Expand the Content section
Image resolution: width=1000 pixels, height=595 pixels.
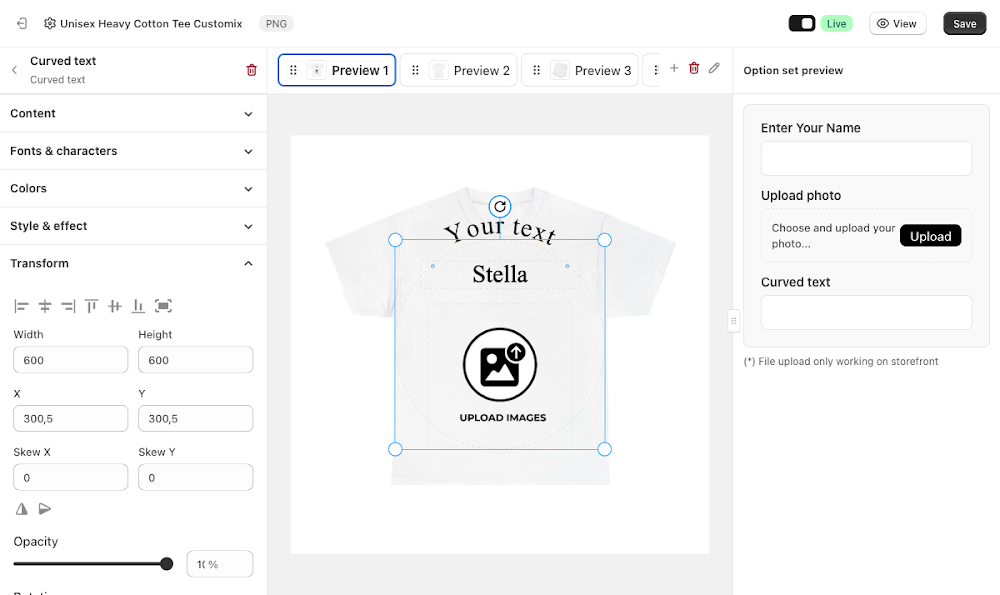(133, 114)
